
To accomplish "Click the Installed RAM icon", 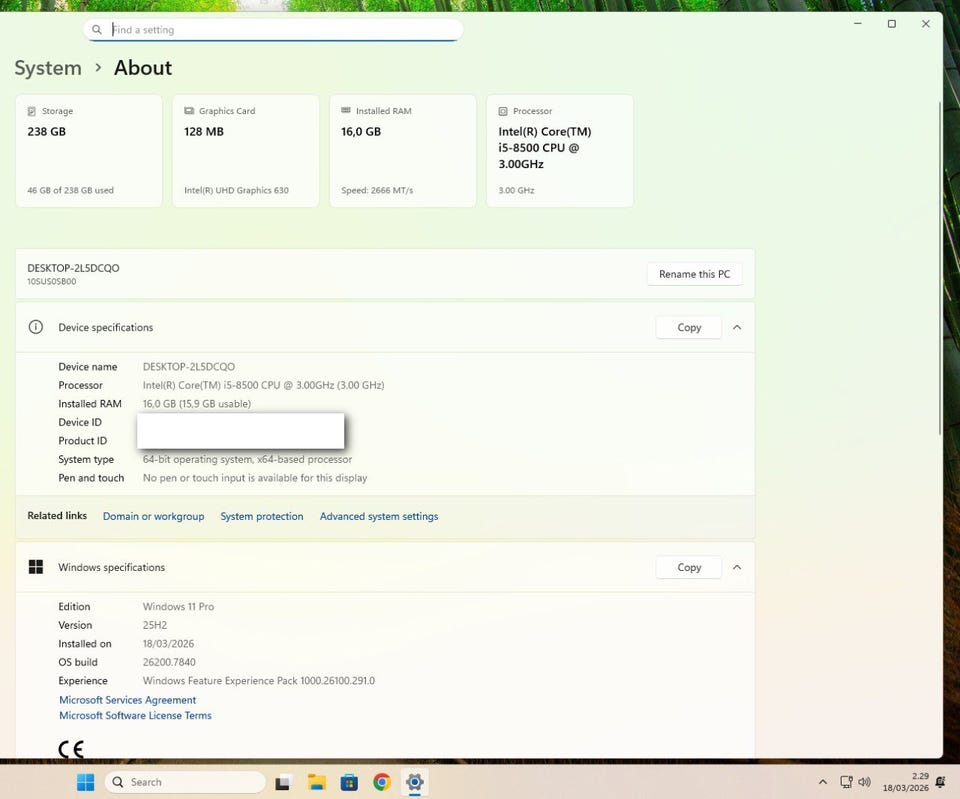I will [346, 110].
